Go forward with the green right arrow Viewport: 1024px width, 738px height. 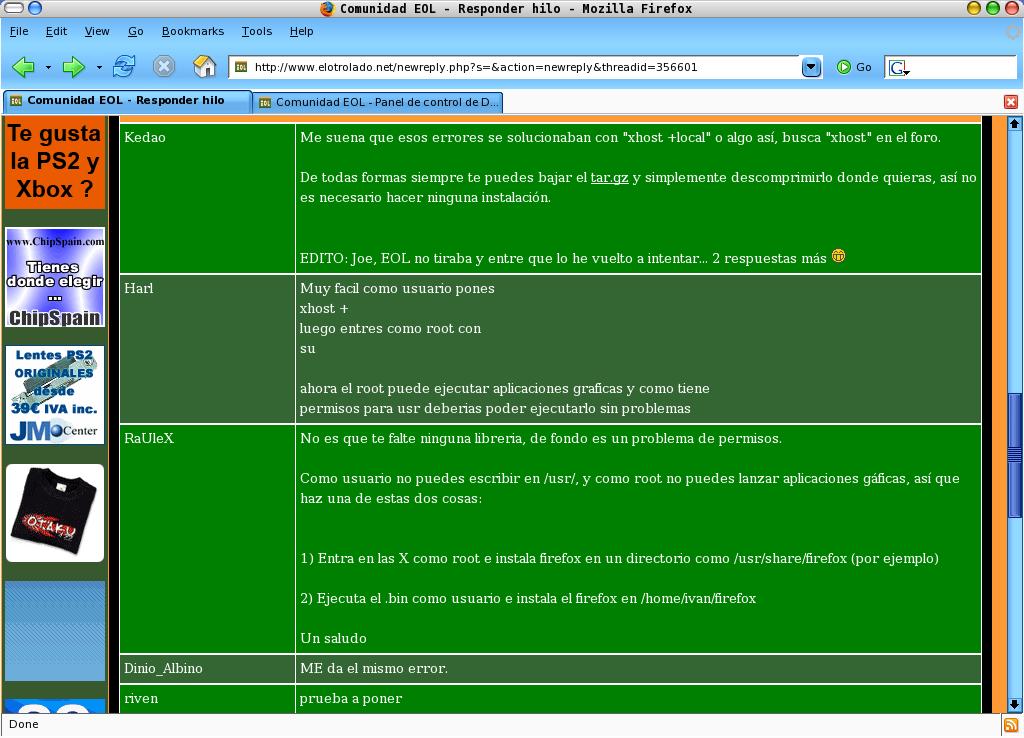coord(73,67)
